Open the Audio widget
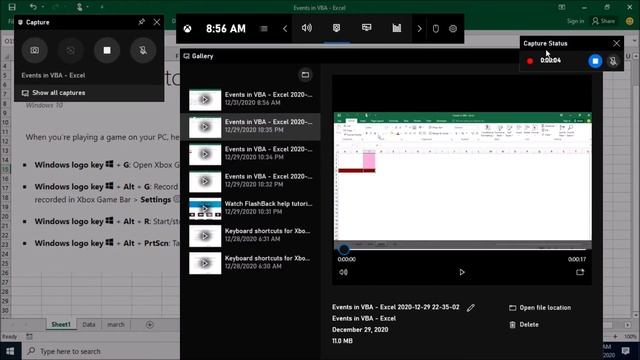 pos(307,28)
